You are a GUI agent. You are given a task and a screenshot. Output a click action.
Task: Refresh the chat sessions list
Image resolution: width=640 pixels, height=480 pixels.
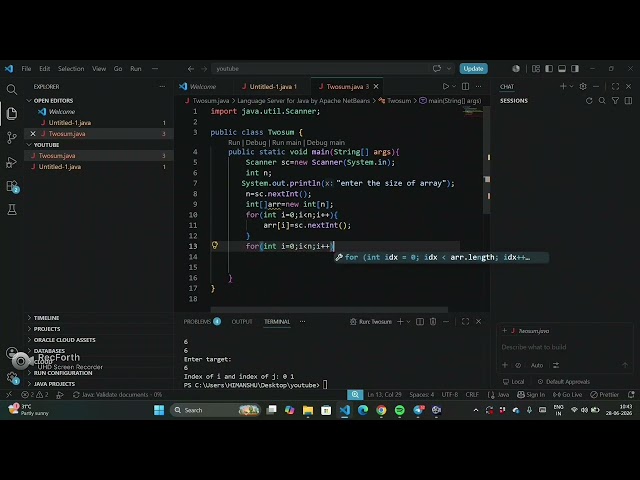pos(589,100)
